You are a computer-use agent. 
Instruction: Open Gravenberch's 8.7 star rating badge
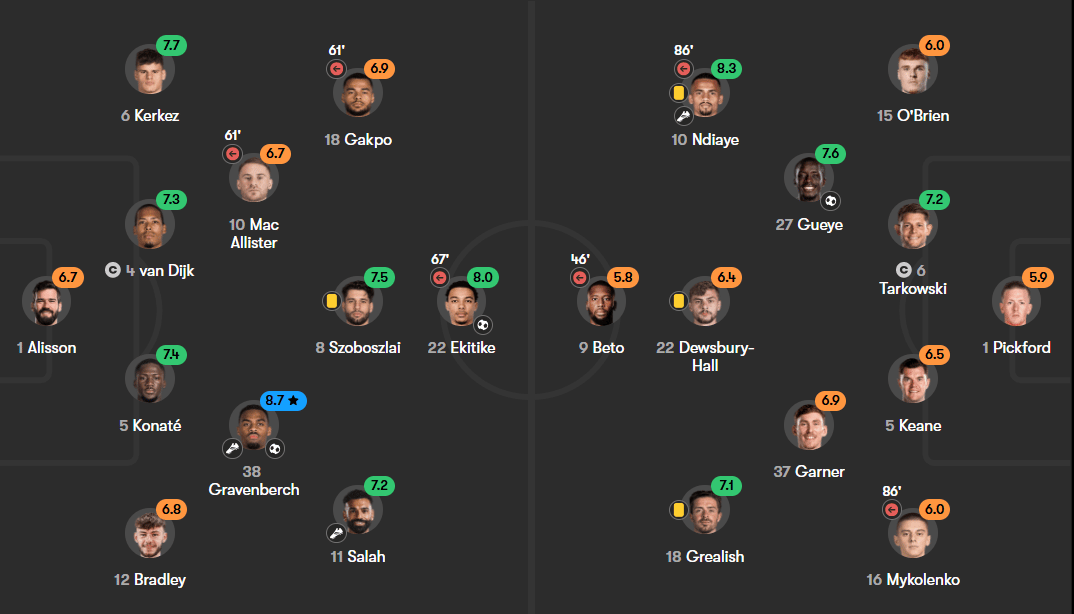(x=283, y=400)
